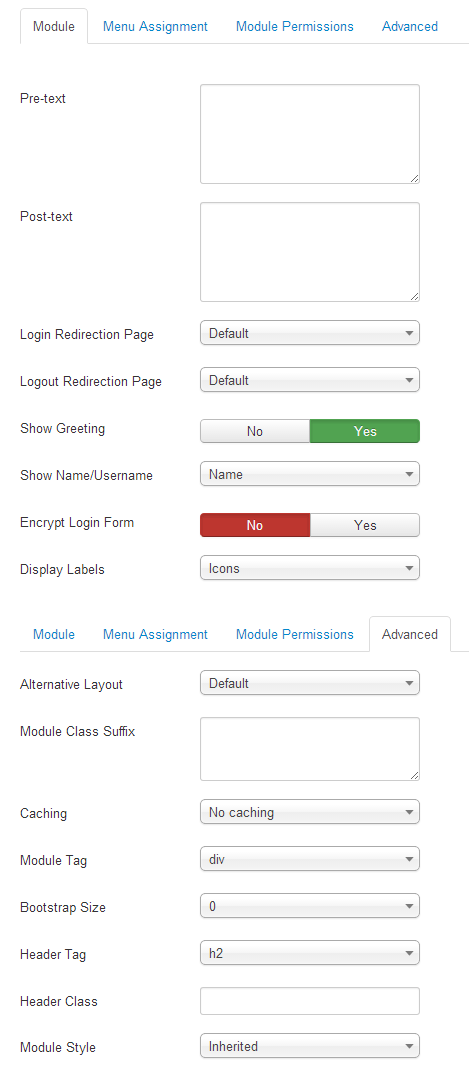Click into the Pre-text textarea
Viewport: 469px width, 1092px height.
tap(310, 134)
